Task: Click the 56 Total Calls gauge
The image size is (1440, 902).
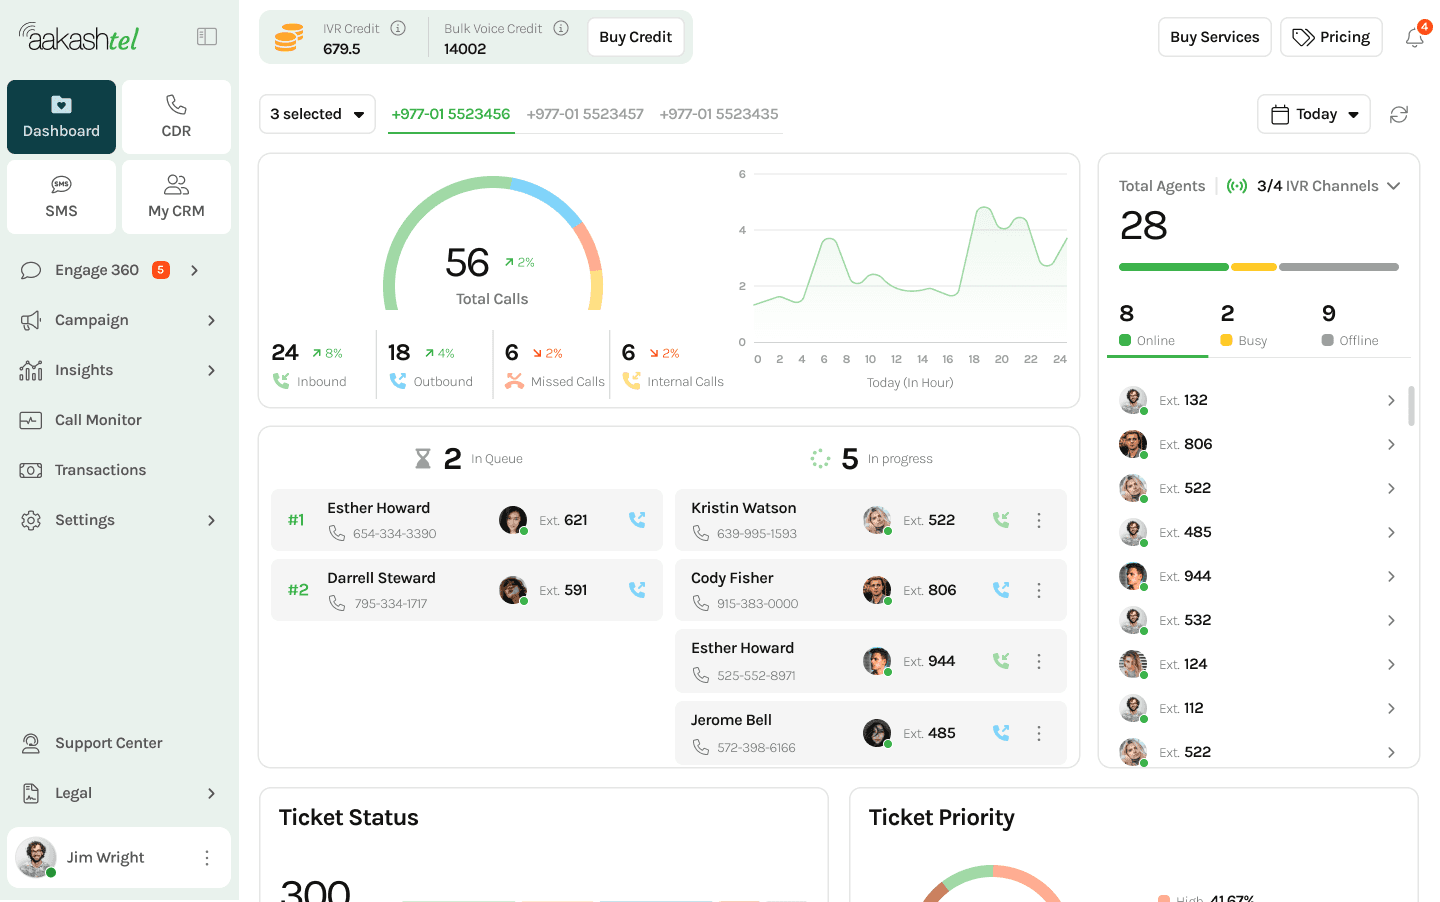Action: coord(492,245)
